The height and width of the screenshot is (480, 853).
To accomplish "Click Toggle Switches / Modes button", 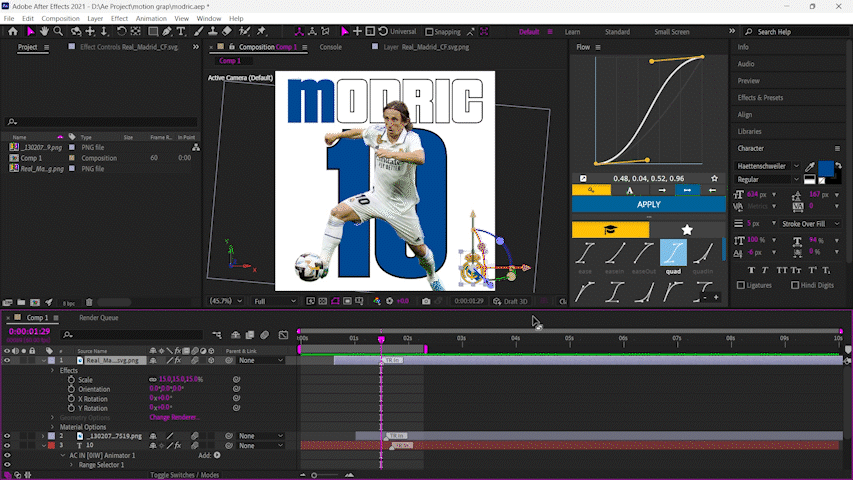I will (184, 475).
